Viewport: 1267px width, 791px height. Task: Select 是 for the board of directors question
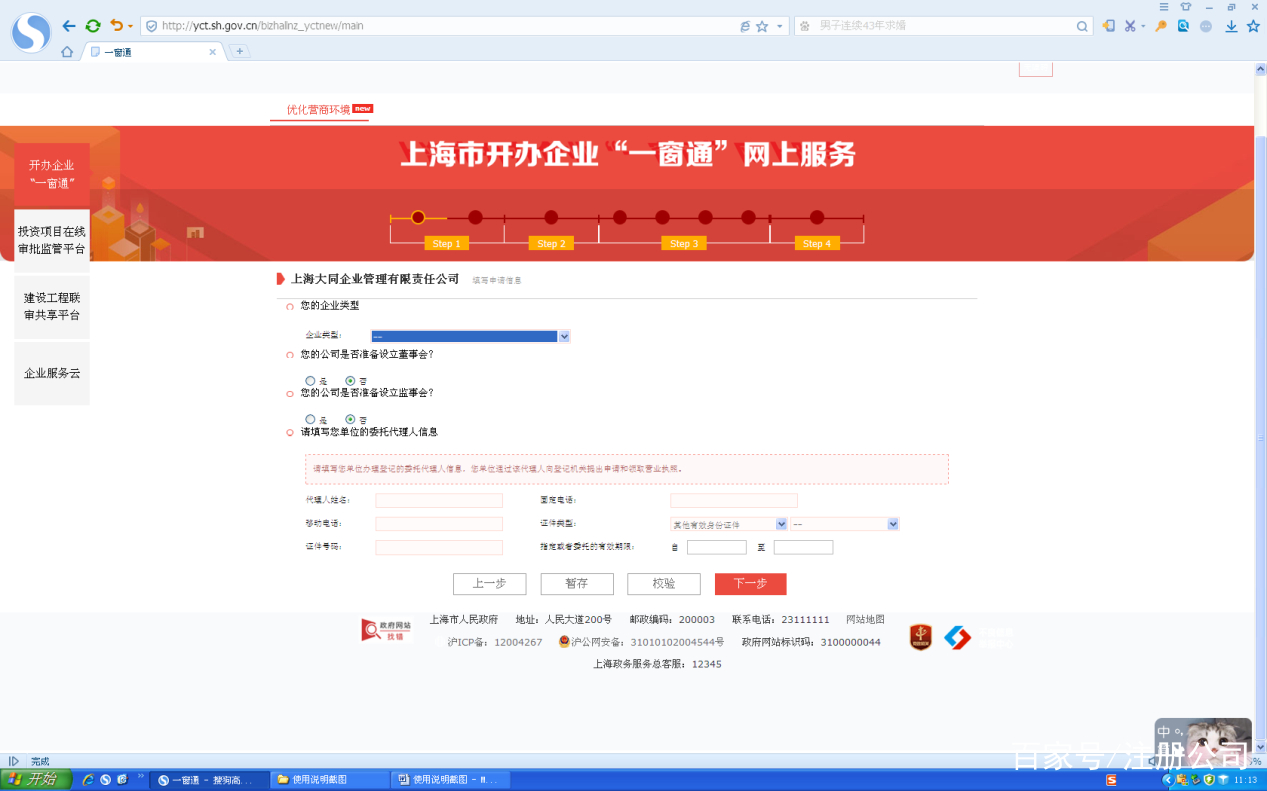coord(310,380)
